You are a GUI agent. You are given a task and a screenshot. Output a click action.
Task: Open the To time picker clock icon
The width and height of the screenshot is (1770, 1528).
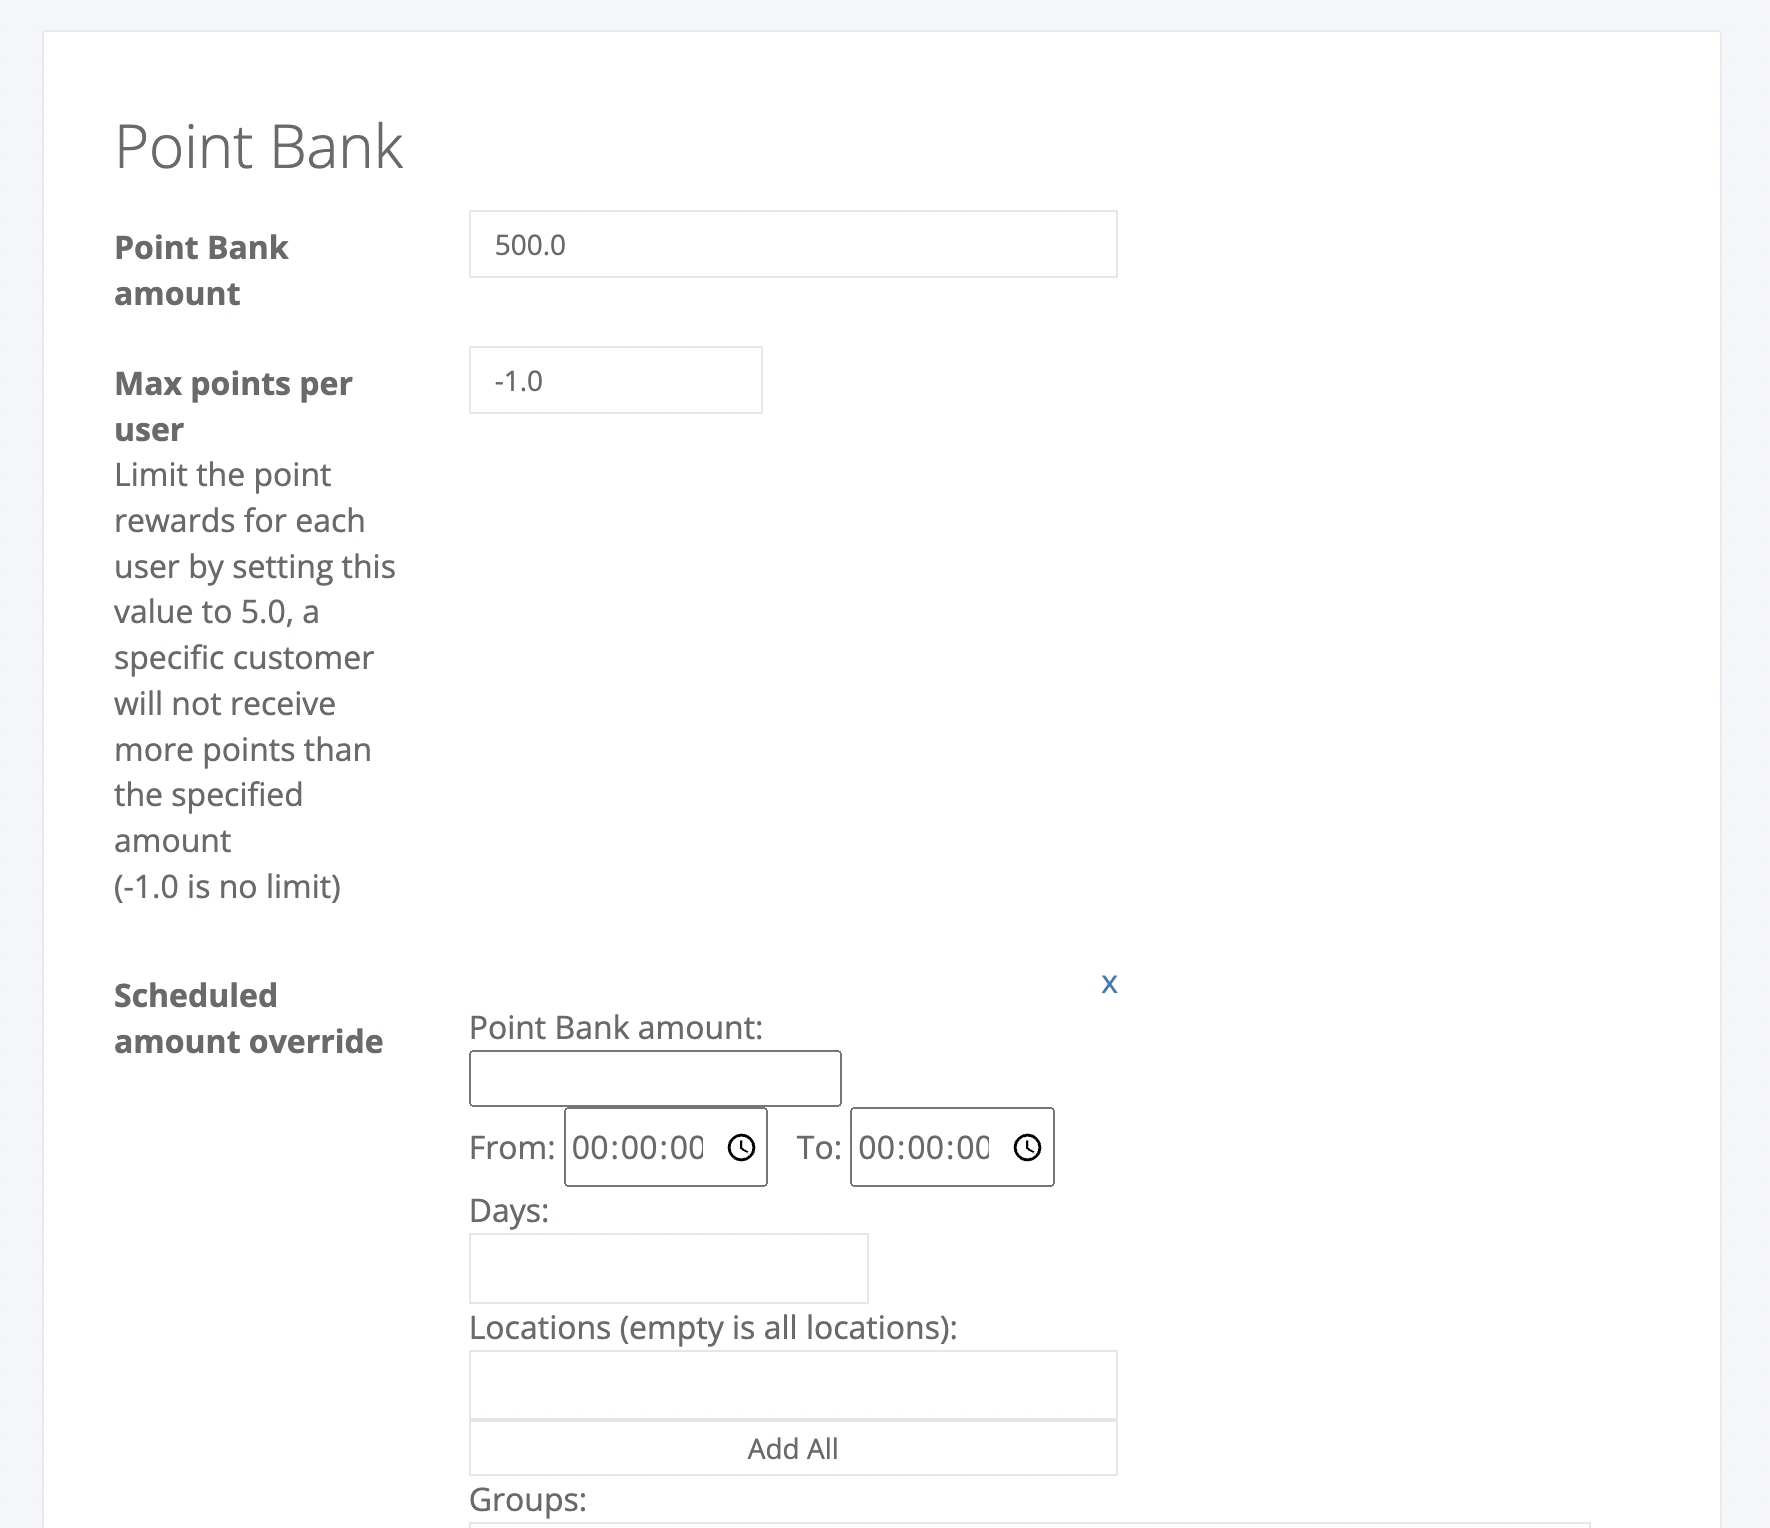pos(1027,1147)
